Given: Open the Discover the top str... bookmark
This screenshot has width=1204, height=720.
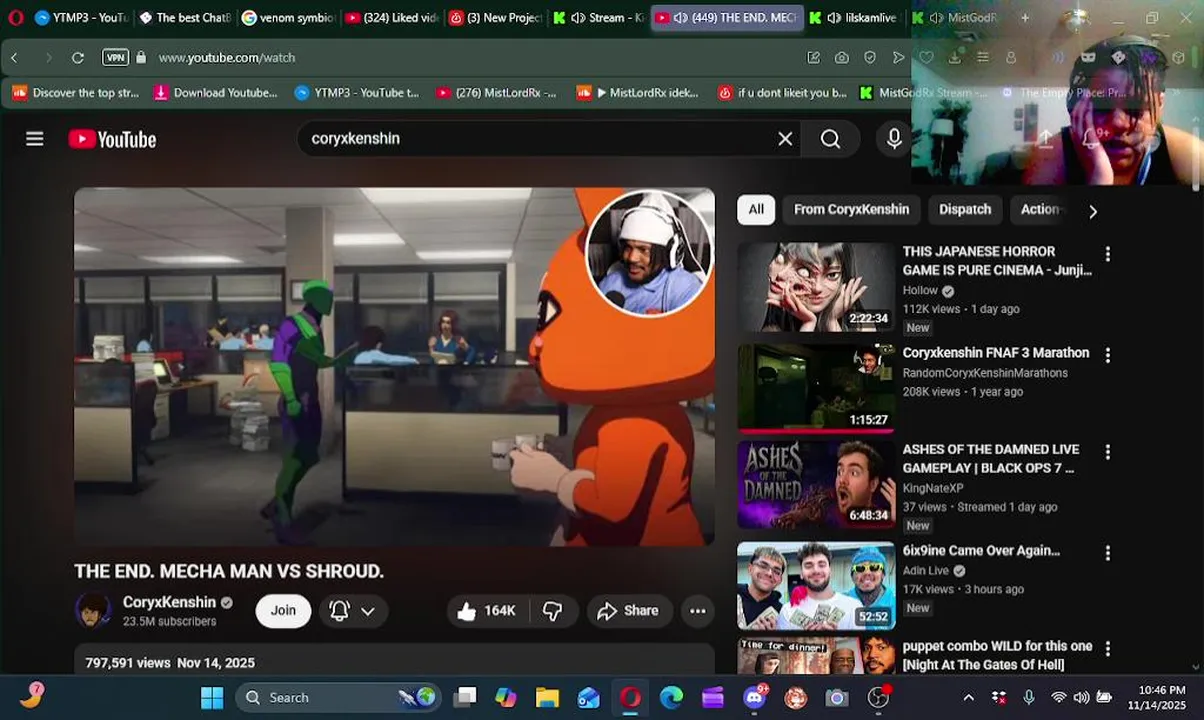Looking at the screenshot, I should click(x=76, y=93).
